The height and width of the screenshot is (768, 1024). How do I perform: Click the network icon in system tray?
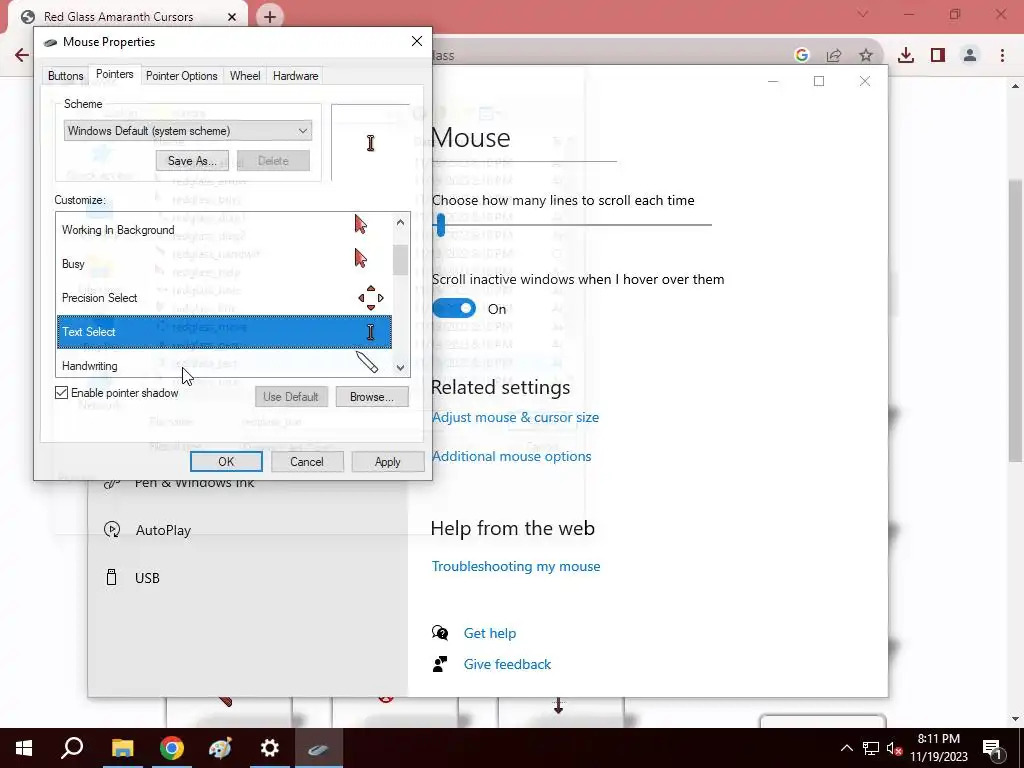coord(871,748)
